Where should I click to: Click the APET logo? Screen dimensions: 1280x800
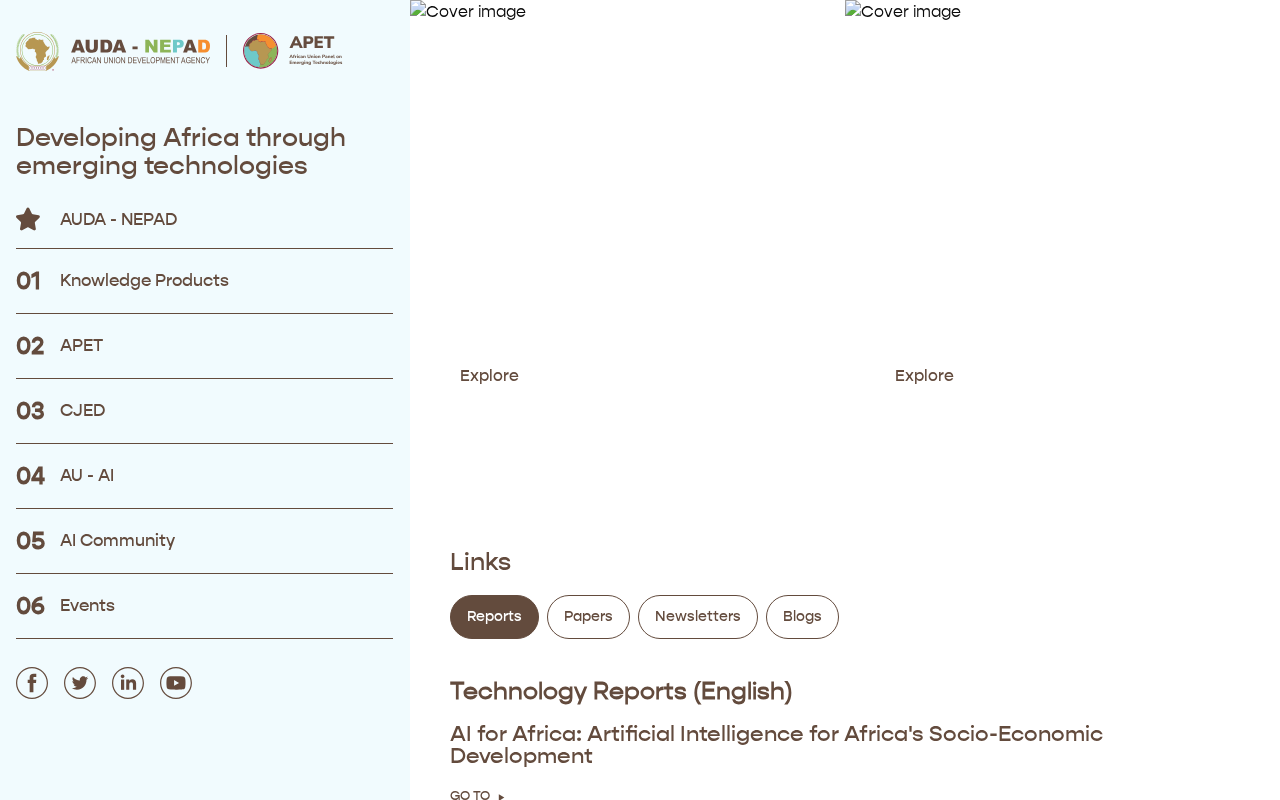tap(293, 51)
